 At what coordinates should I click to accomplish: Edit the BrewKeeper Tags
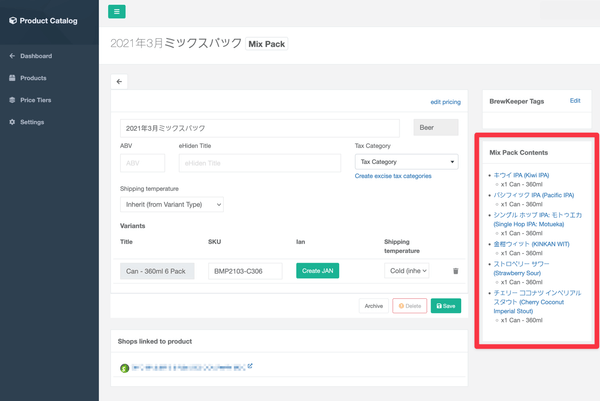(x=575, y=101)
